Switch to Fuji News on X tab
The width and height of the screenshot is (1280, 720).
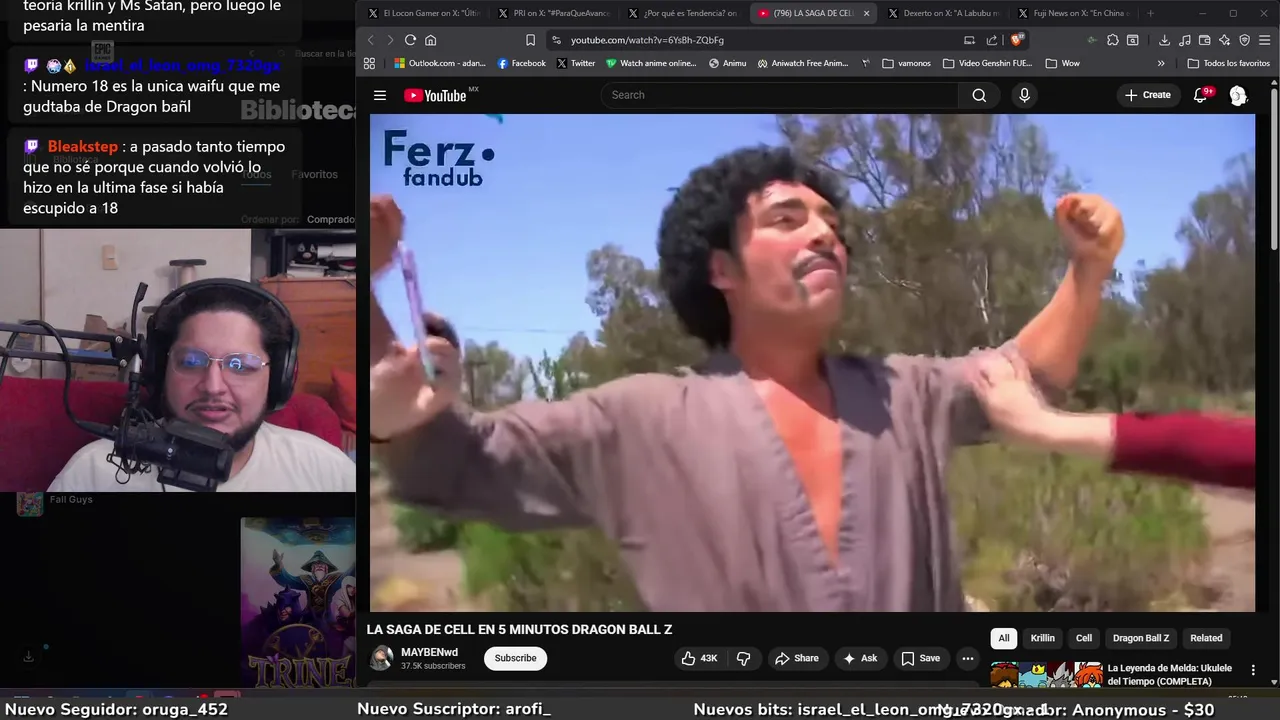1074,13
